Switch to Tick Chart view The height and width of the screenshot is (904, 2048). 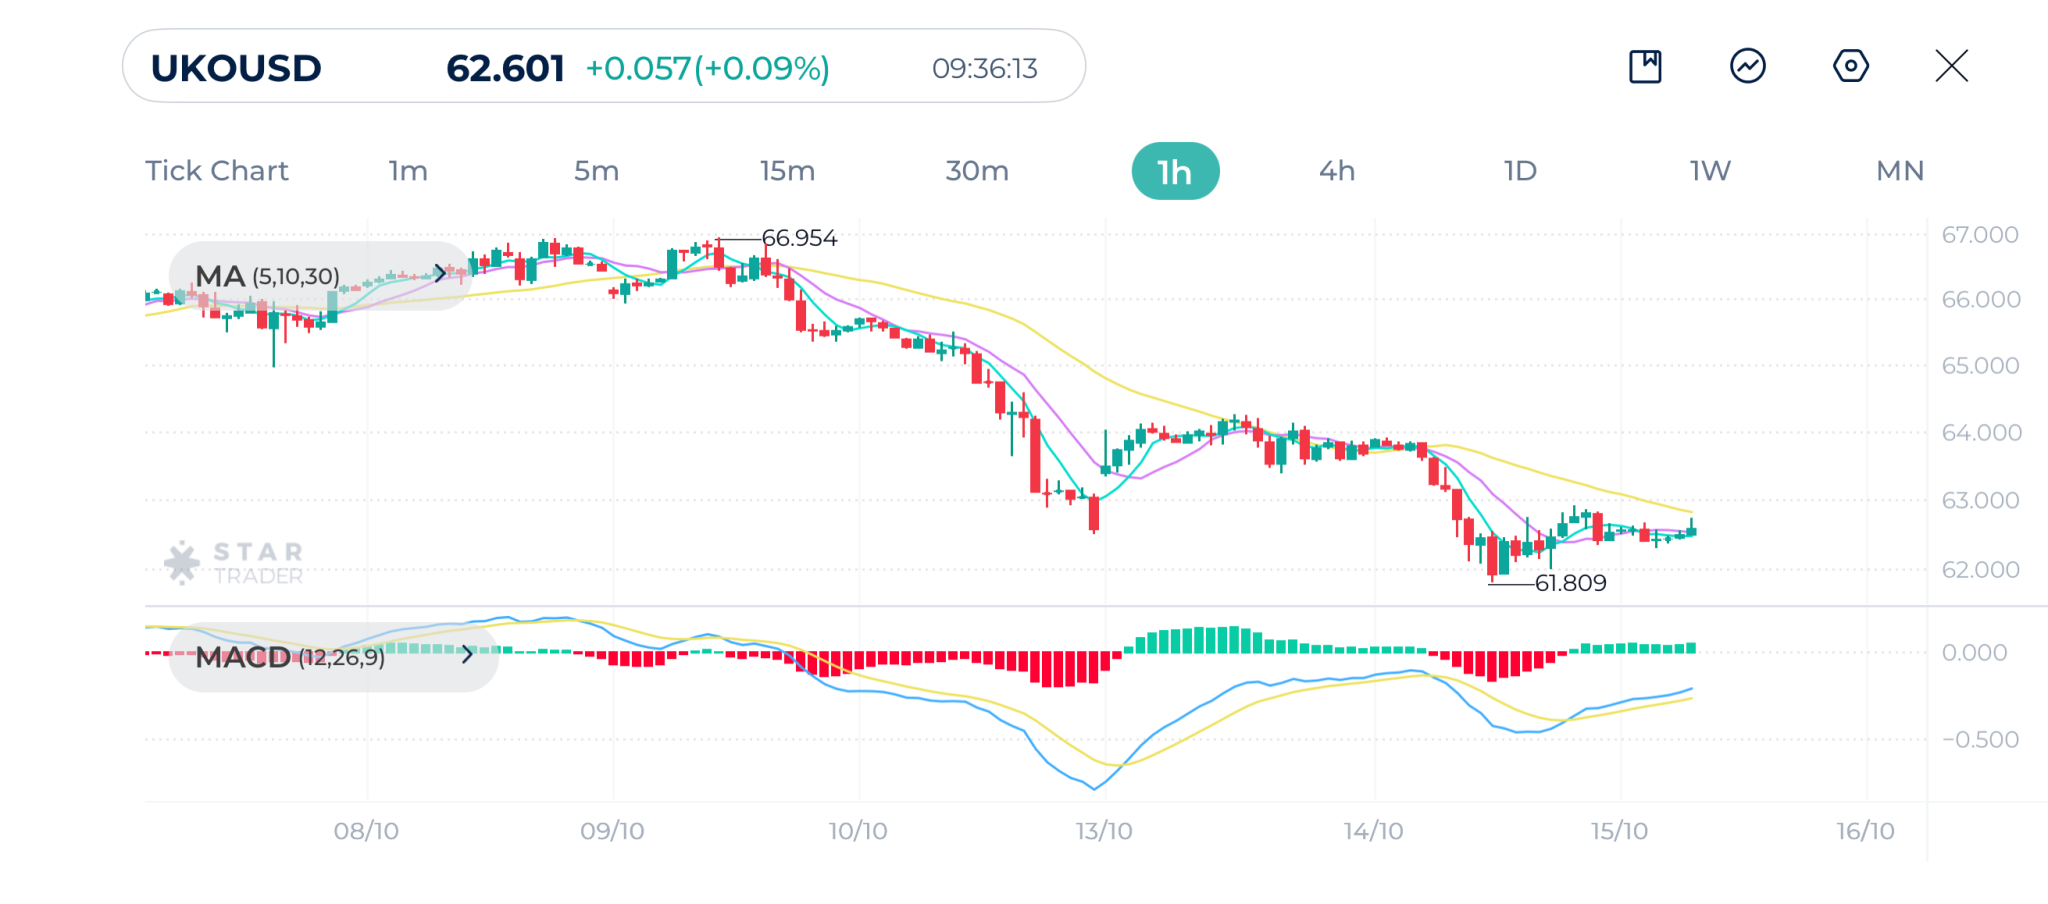(x=217, y=171)
